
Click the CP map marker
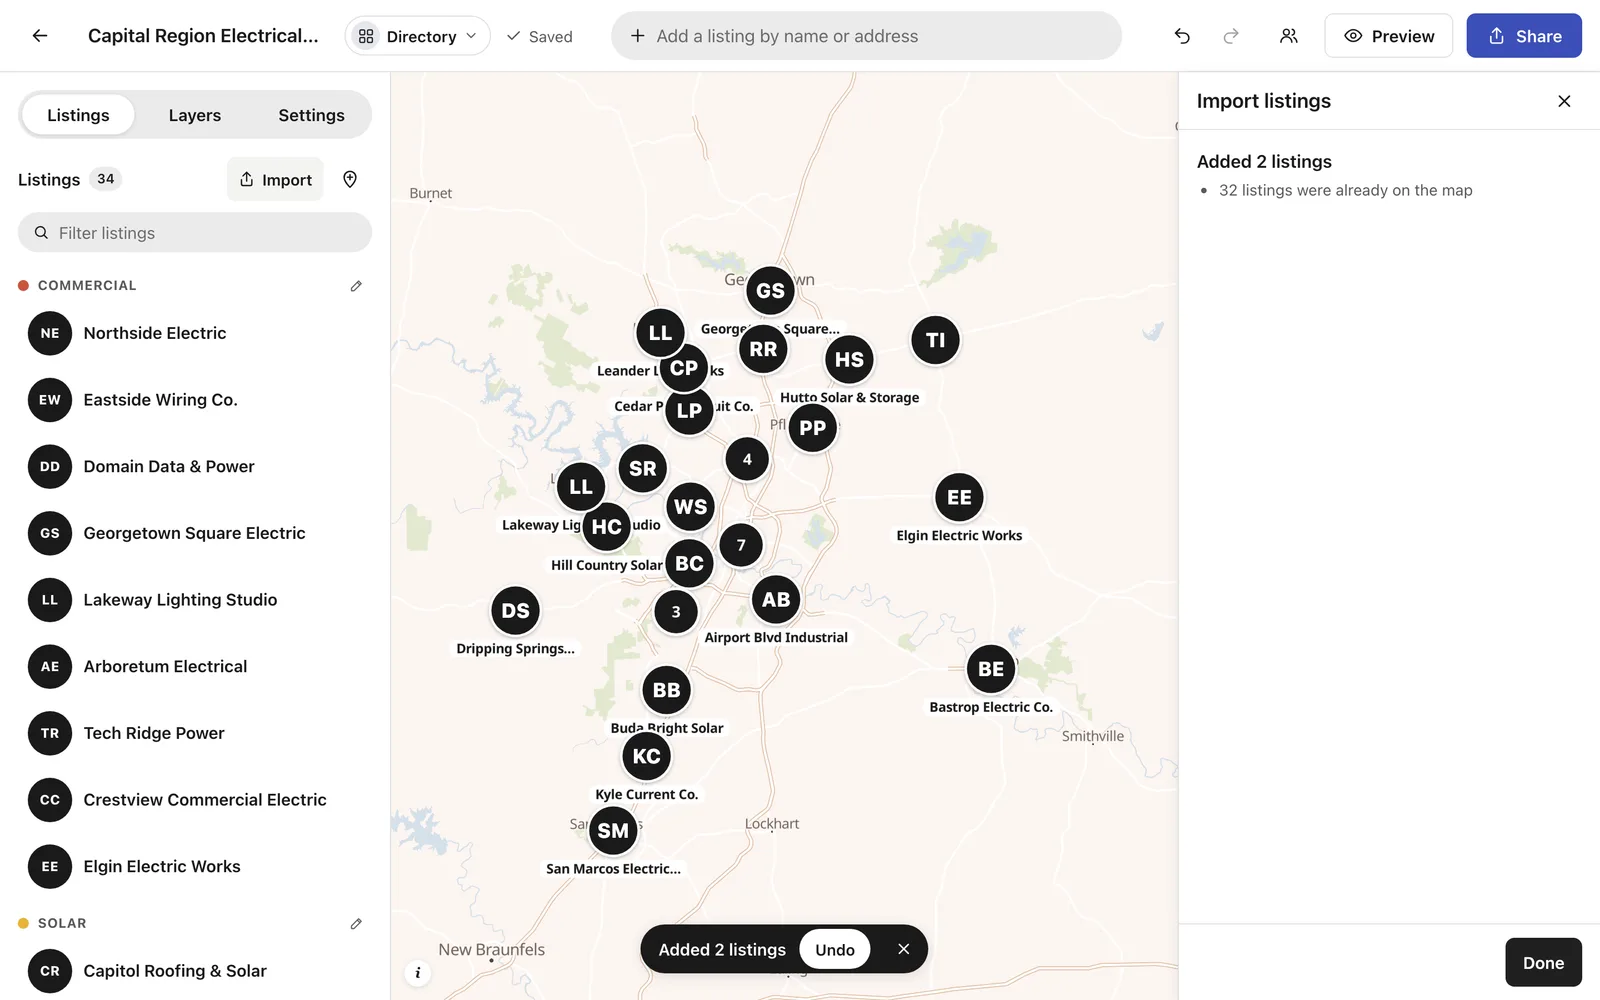(684, 368)
